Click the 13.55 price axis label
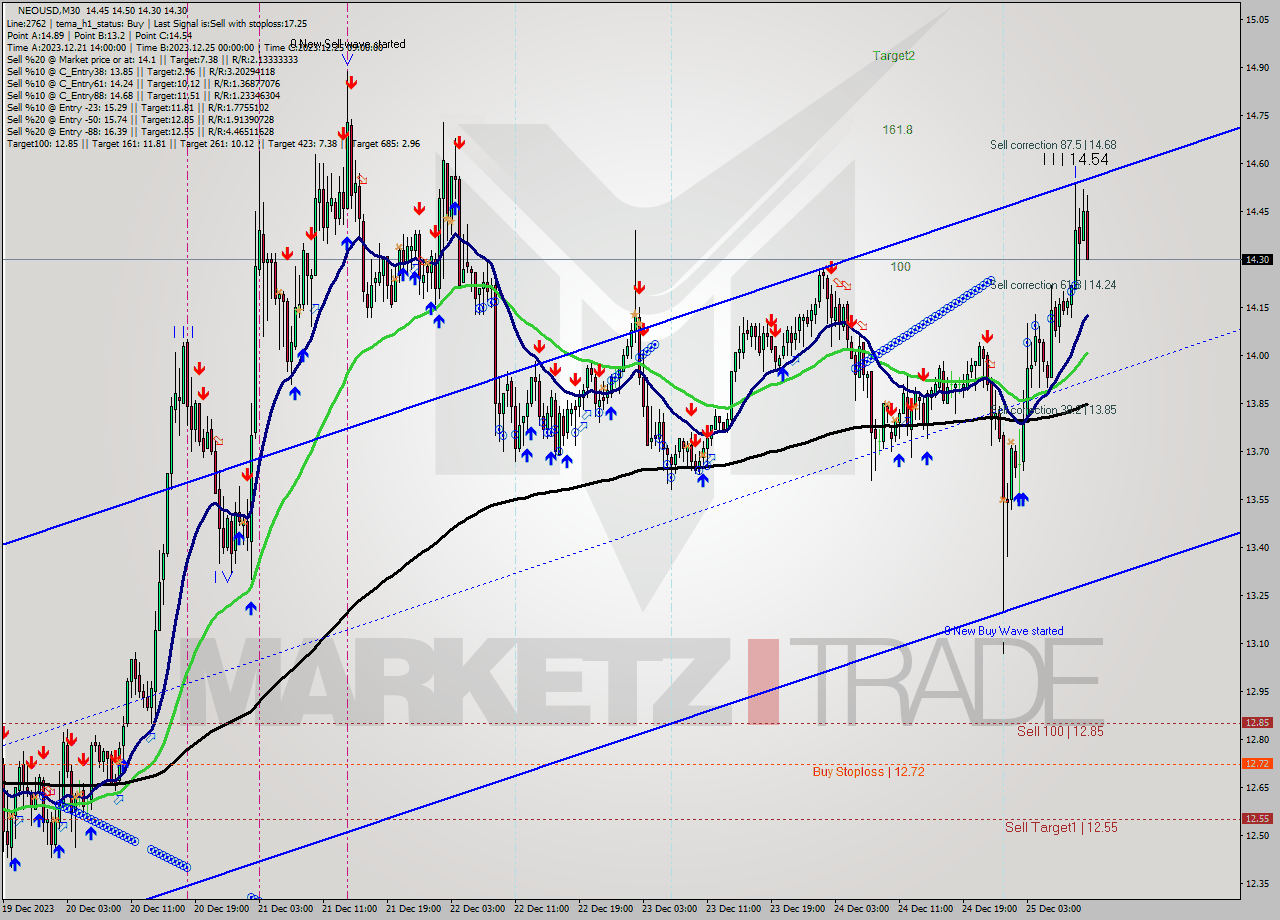1280x920 pixels. [1257, 499]
